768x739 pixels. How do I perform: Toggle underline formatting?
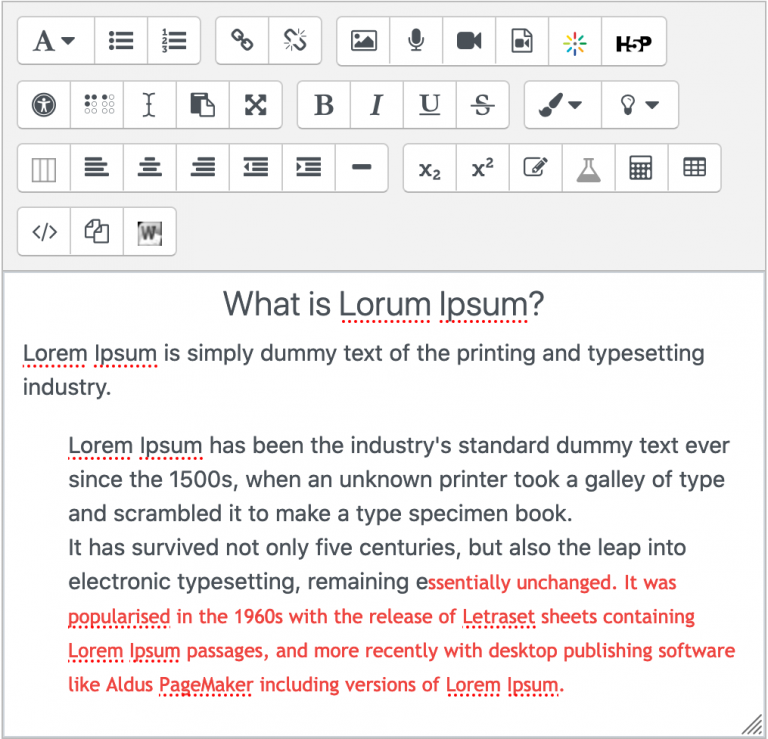click(x=430, y=105)
